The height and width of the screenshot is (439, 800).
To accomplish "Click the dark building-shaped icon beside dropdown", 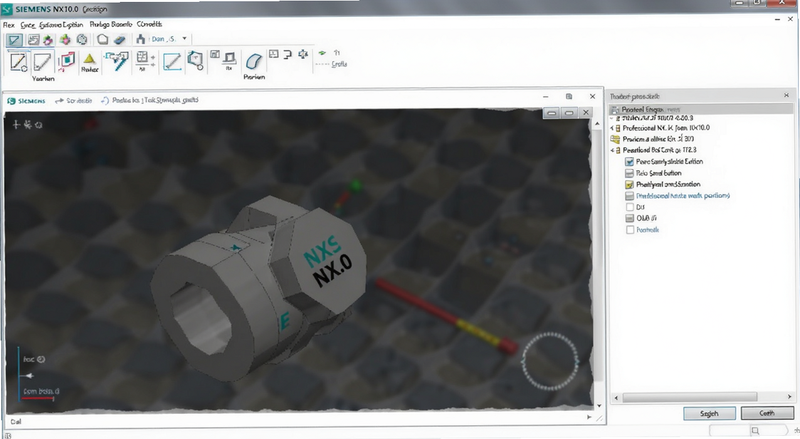I will click(141, 39).
